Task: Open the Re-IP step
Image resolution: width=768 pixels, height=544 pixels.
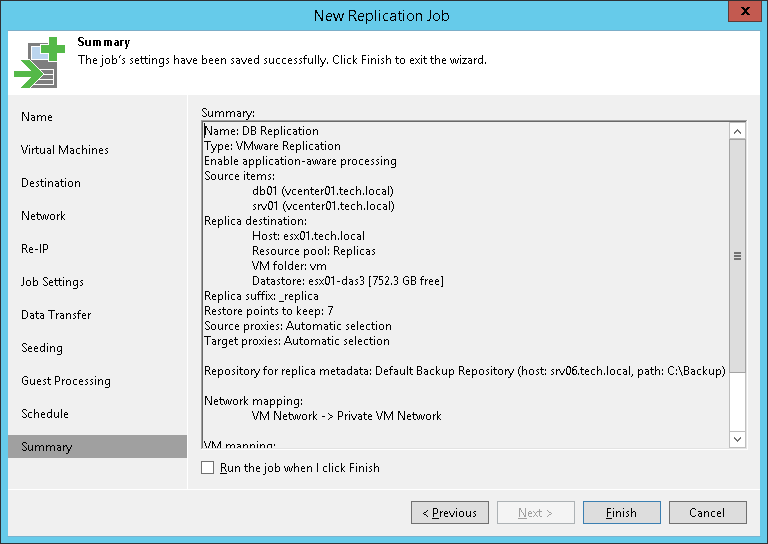Action: tap(35, 249)
